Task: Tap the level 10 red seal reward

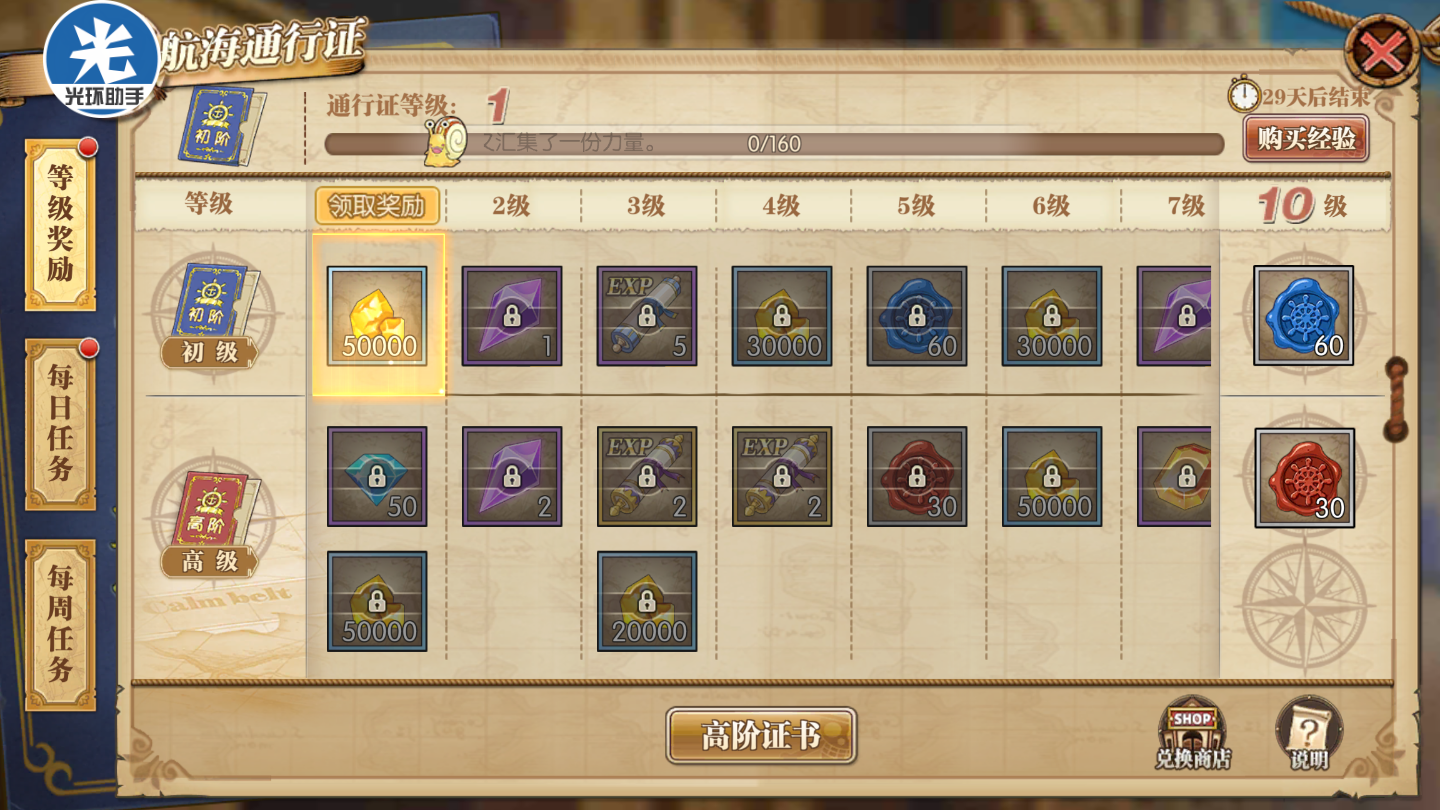Action: tap(1305, 478)
